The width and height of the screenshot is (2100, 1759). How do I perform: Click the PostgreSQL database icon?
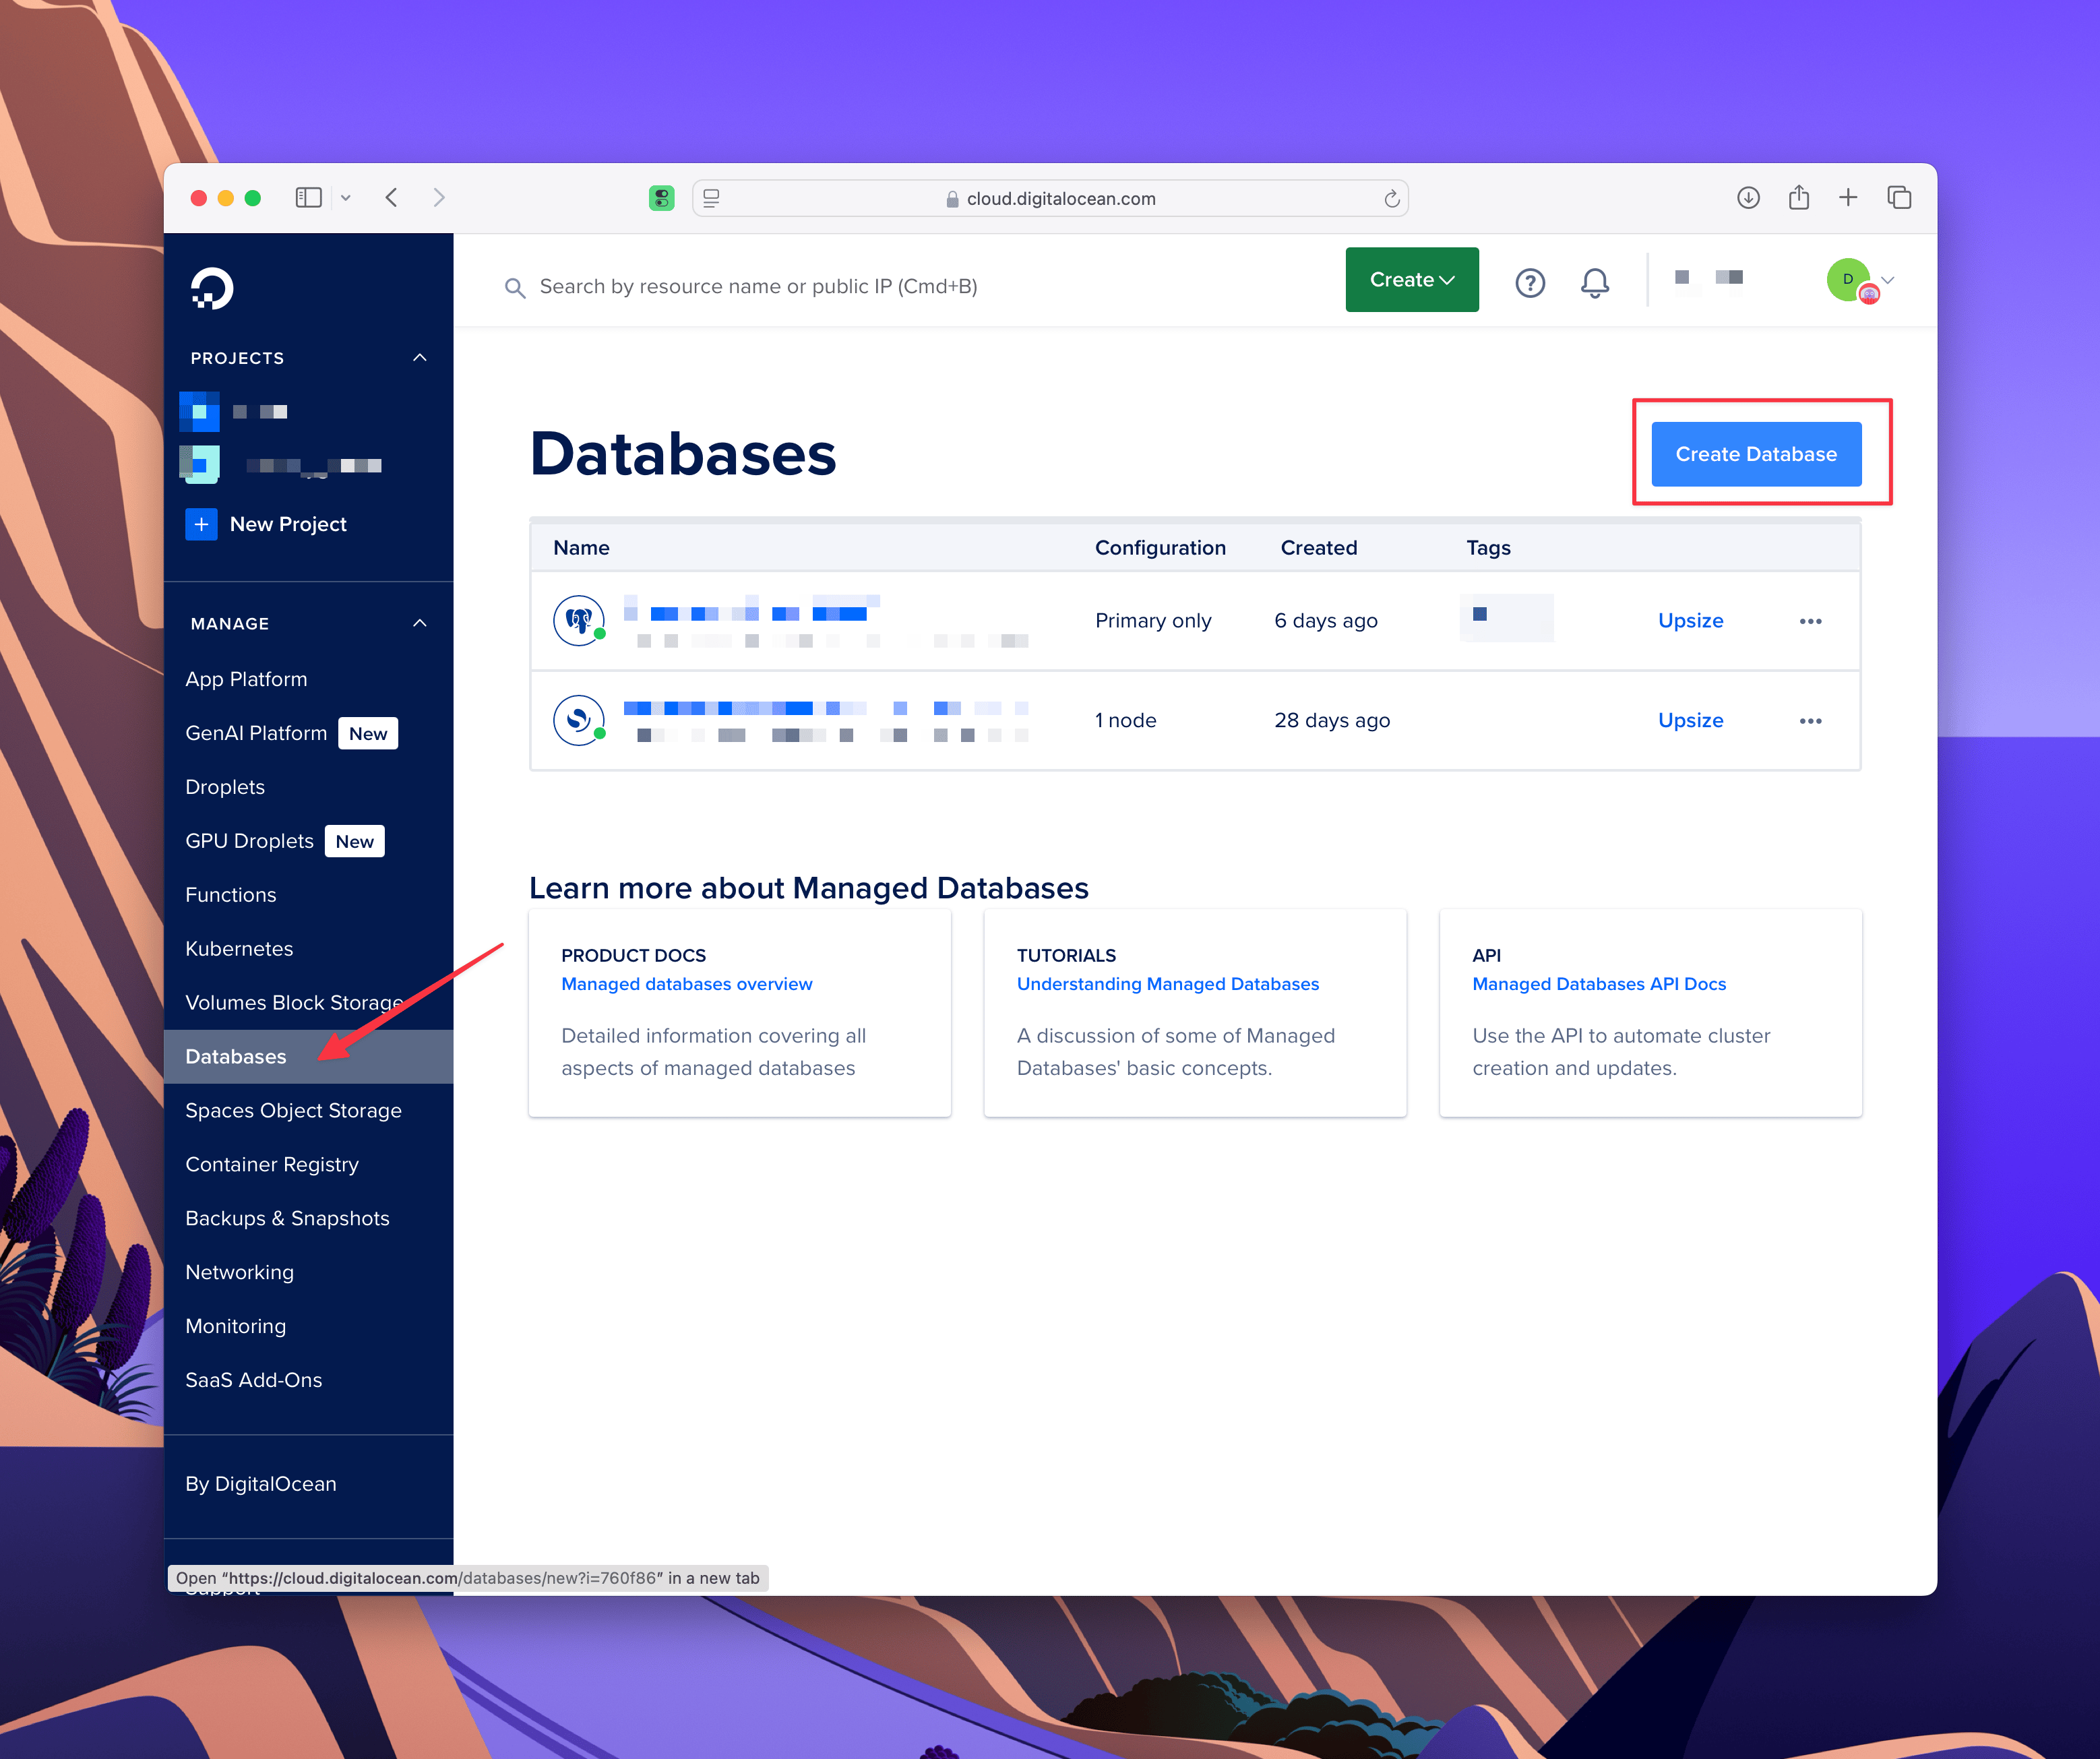click(x=579, y=621)
